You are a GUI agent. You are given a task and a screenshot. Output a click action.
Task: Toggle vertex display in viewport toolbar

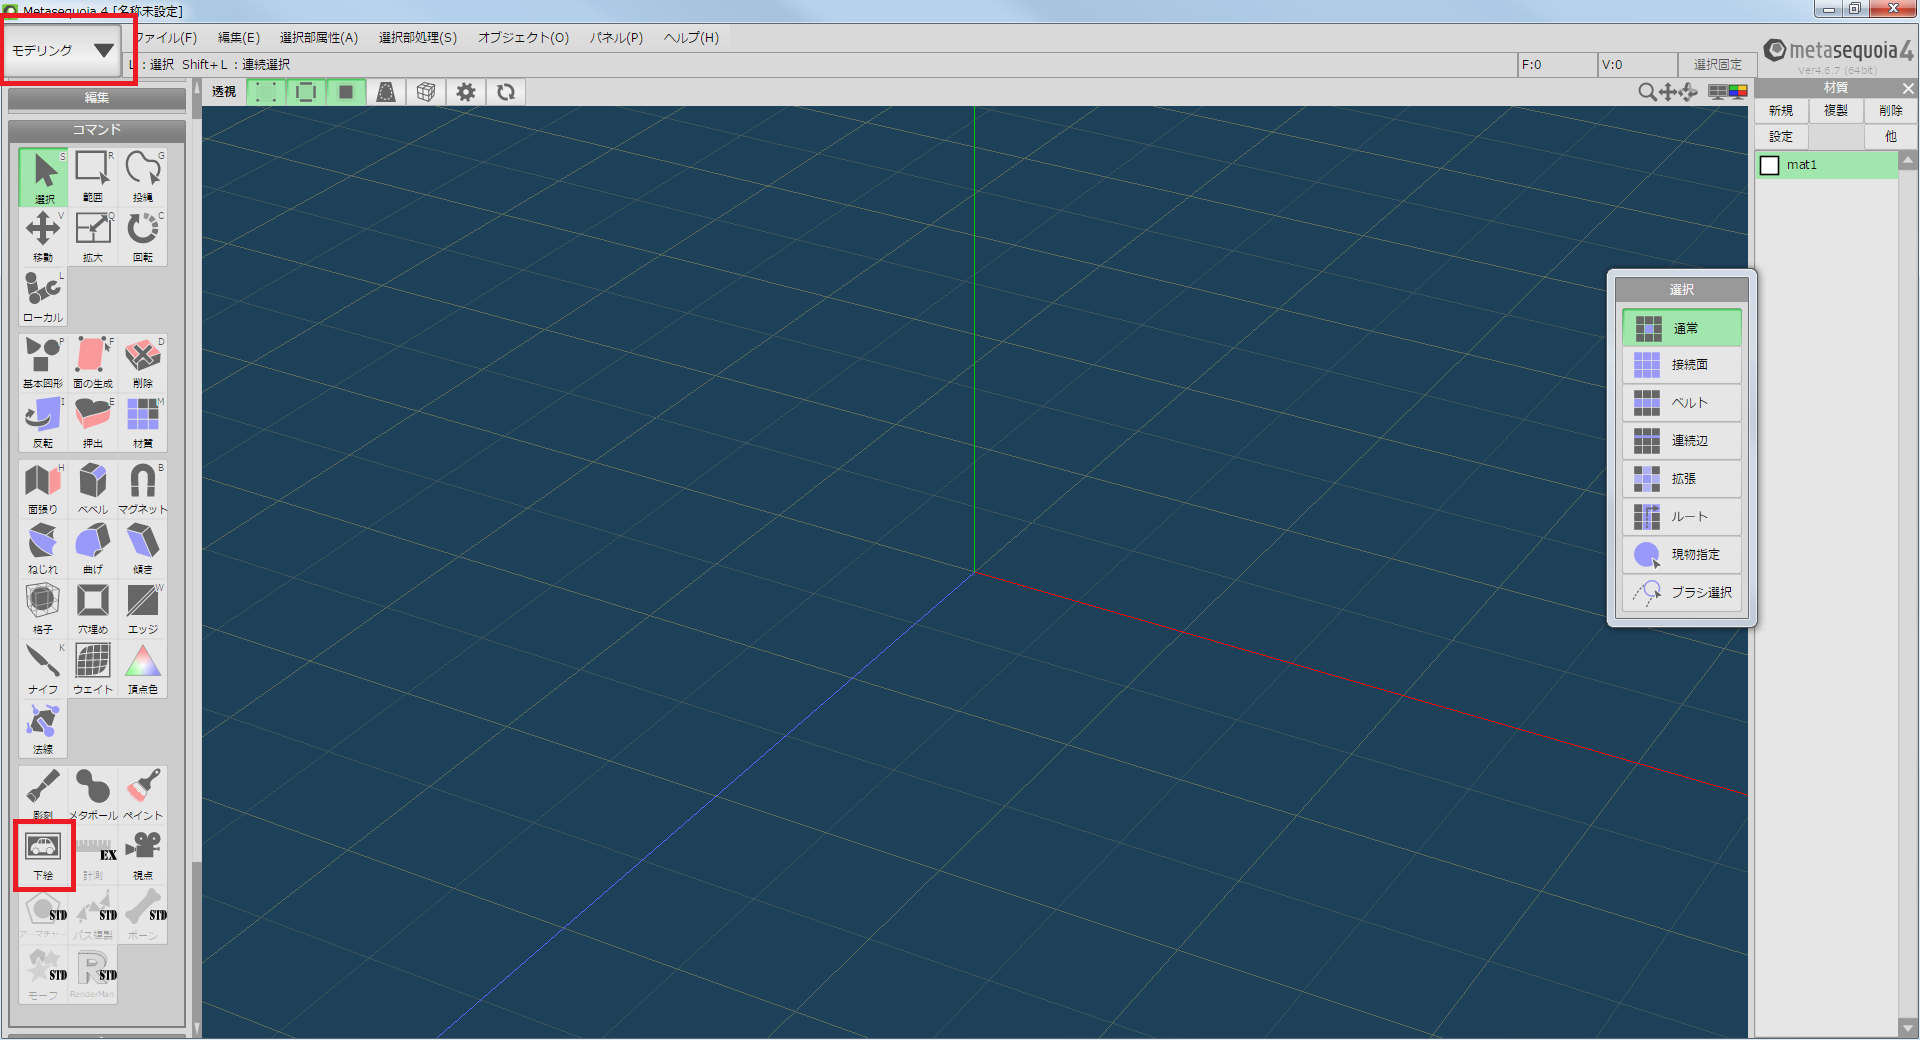click(266, 92)
